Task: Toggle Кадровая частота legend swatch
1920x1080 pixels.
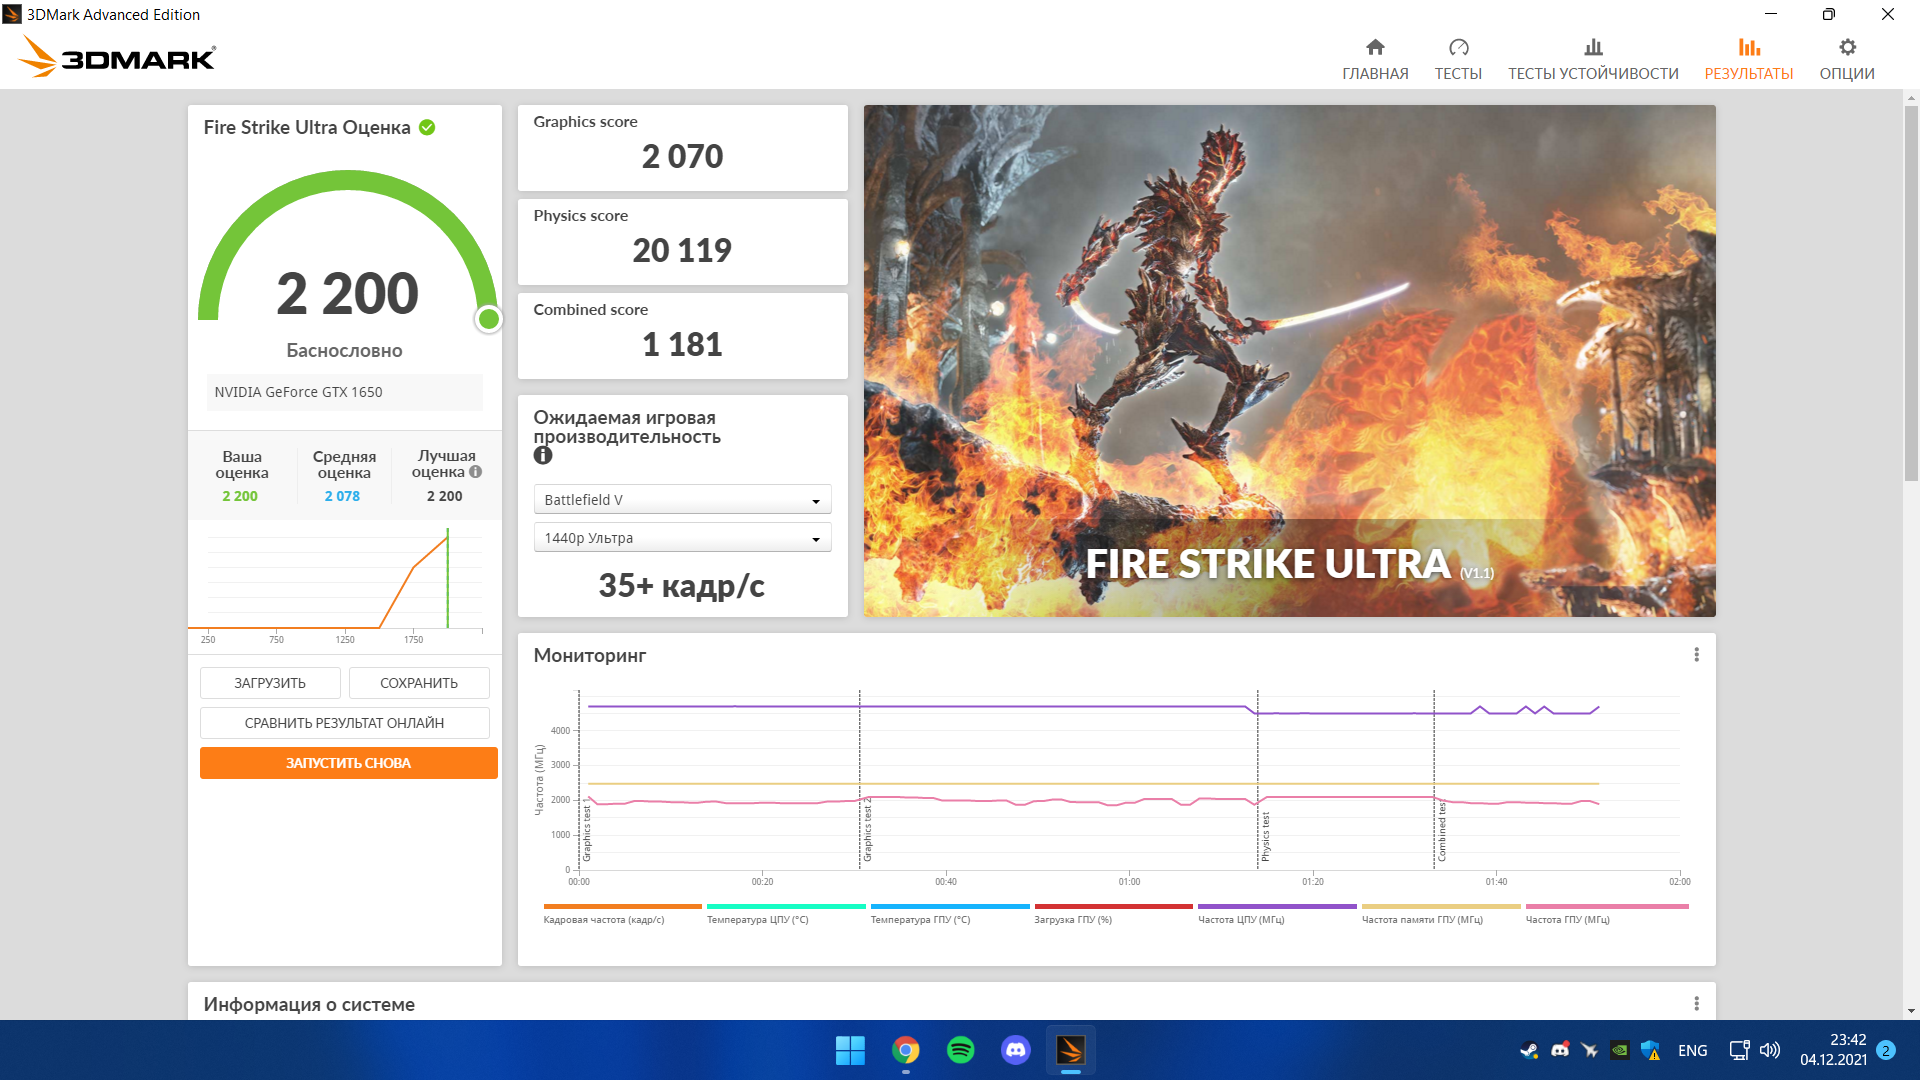Action: point(622,907)
